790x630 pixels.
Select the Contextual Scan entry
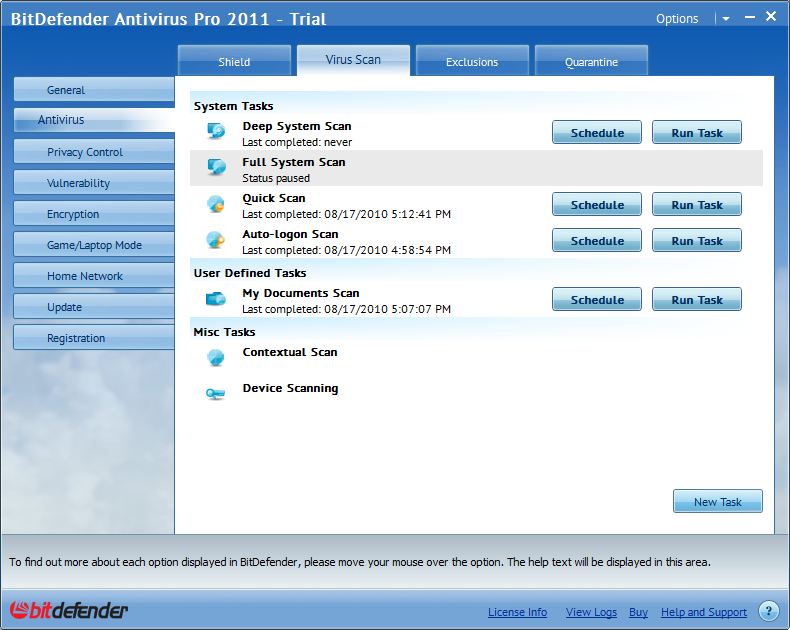coord(290,352)
